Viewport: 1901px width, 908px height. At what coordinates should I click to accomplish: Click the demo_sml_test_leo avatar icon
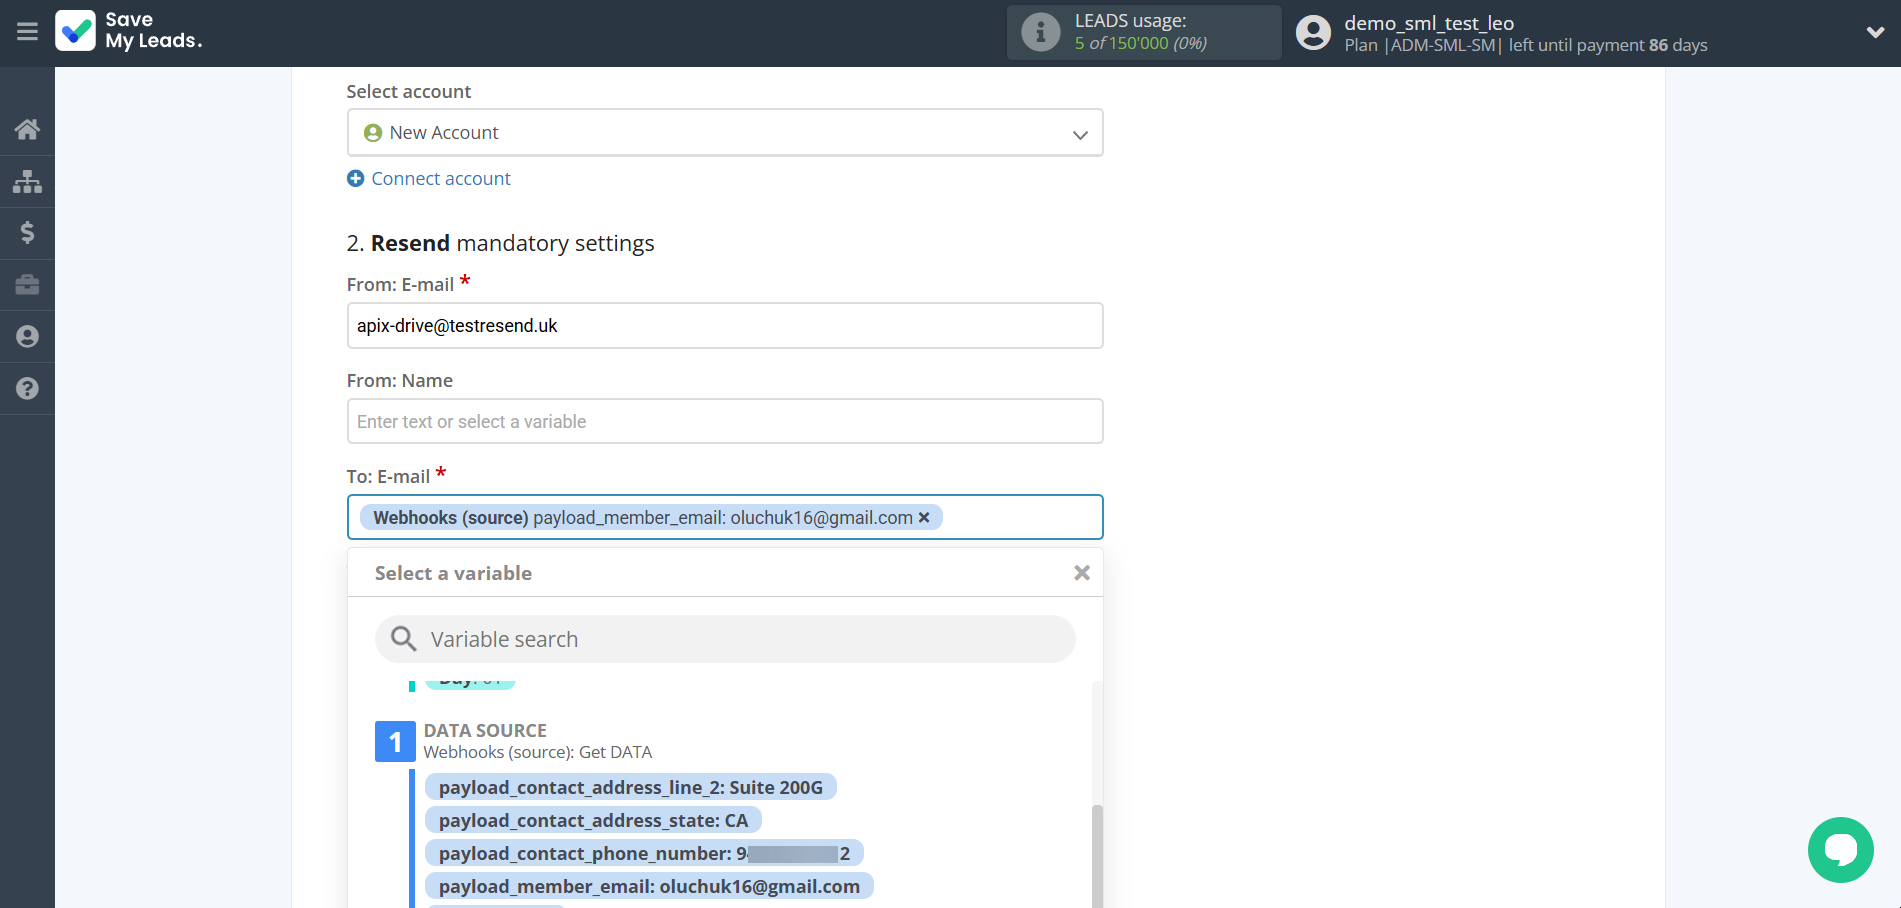[1312, 32]
